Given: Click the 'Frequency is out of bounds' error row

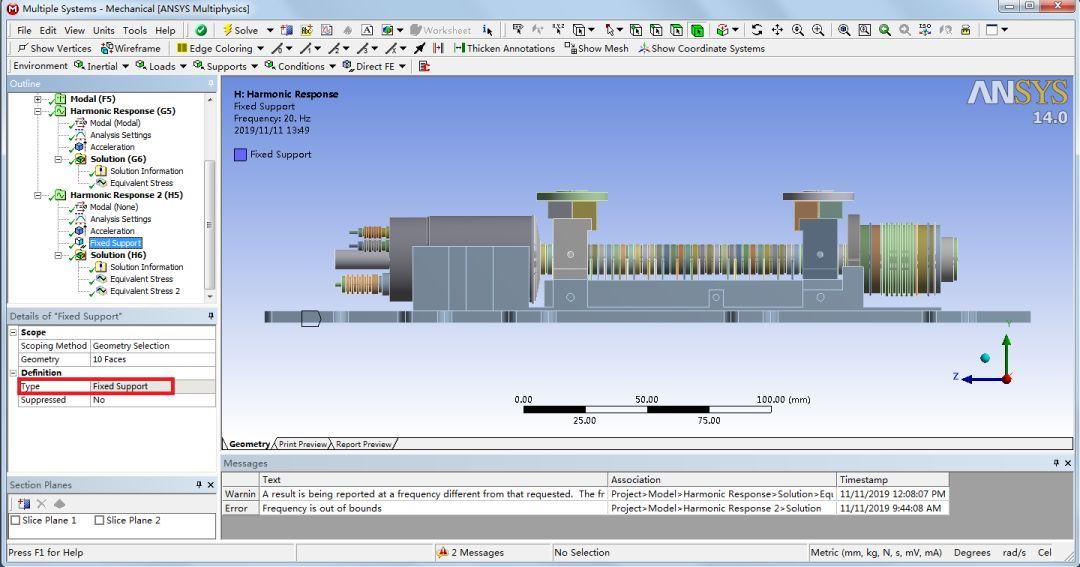Looking at the screenshot, I should pyautogui.click(x=585, y=508).
